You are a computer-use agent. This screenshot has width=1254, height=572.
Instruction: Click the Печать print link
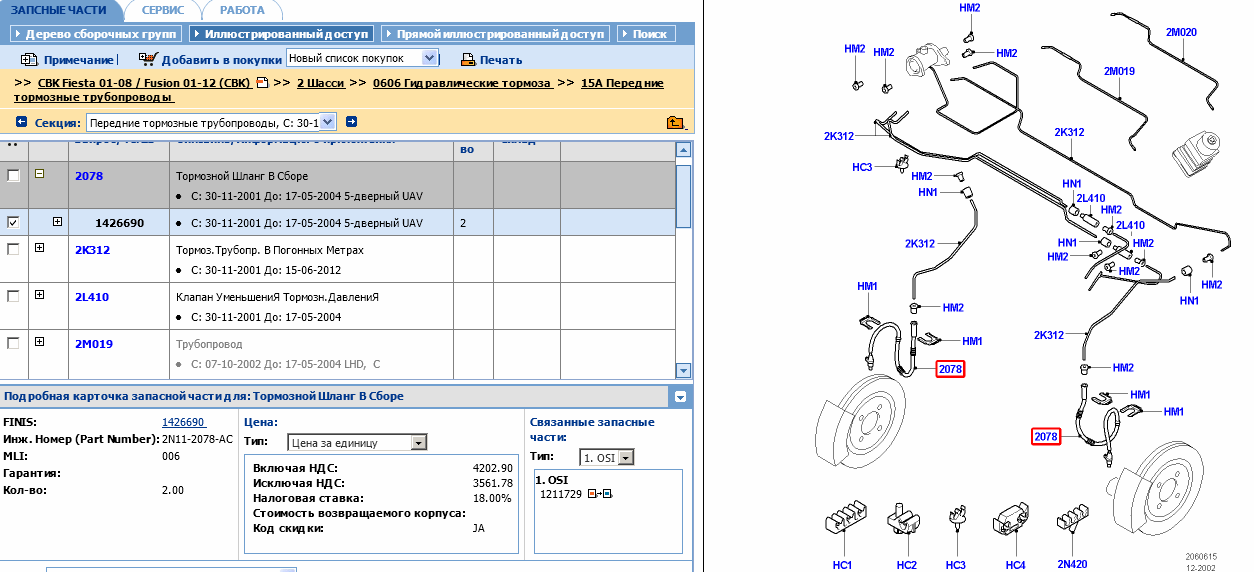[501, 60]
